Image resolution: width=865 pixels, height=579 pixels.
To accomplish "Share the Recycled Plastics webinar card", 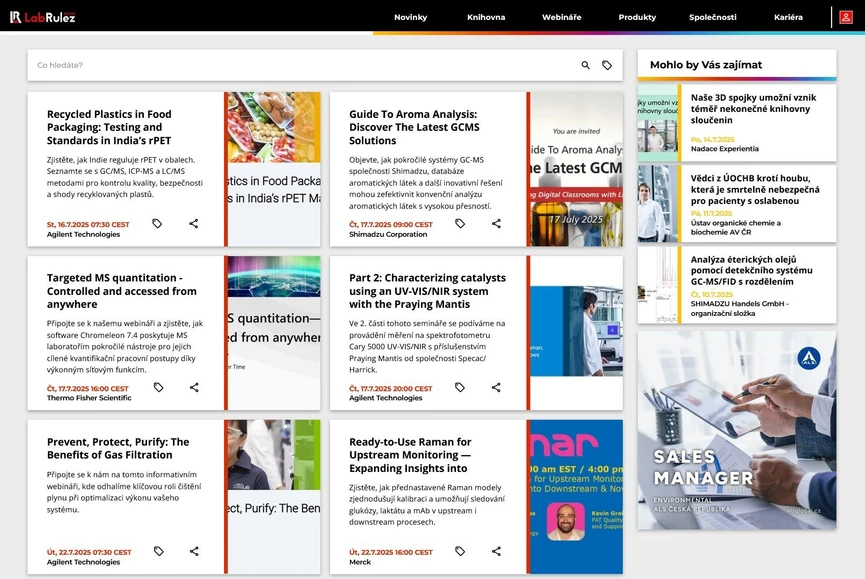I will pyautogui.click(x=194, y=224).
